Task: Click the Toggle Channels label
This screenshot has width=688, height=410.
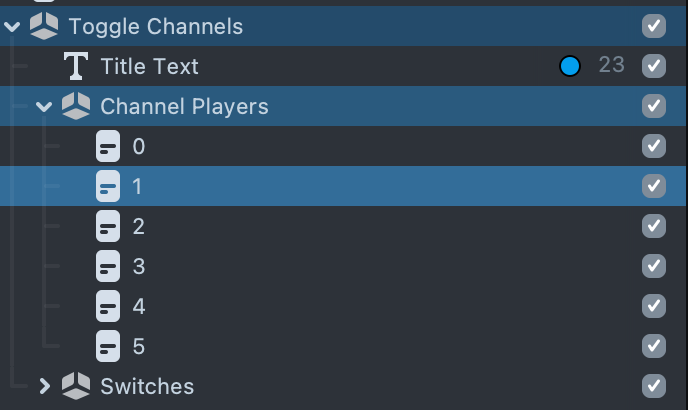Action: (155, 26)
